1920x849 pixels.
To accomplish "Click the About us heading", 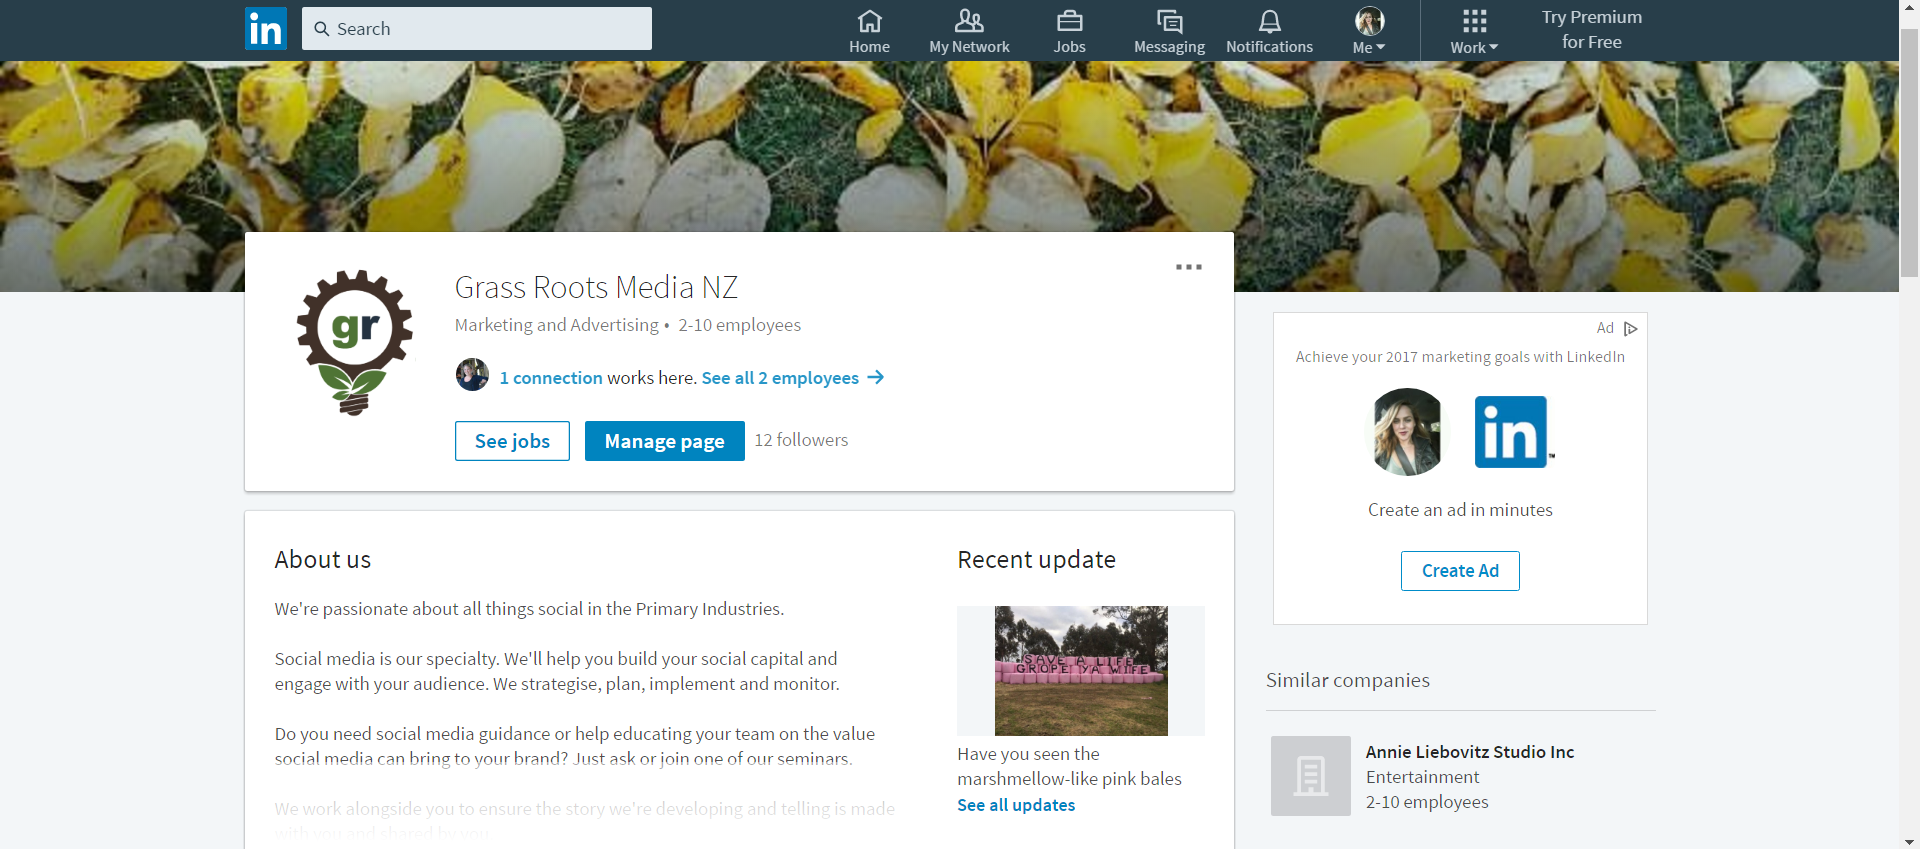I will click(x=323, y=560).
